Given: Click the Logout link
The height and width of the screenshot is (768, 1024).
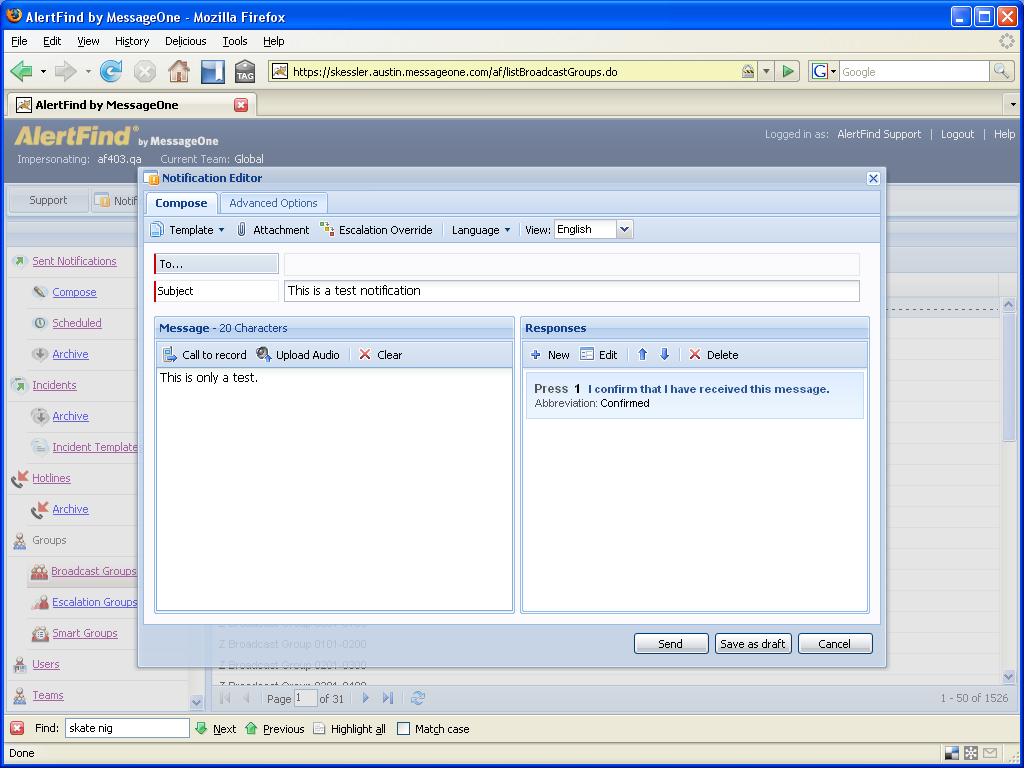Looking at the screenshot, I should (957, 134).
